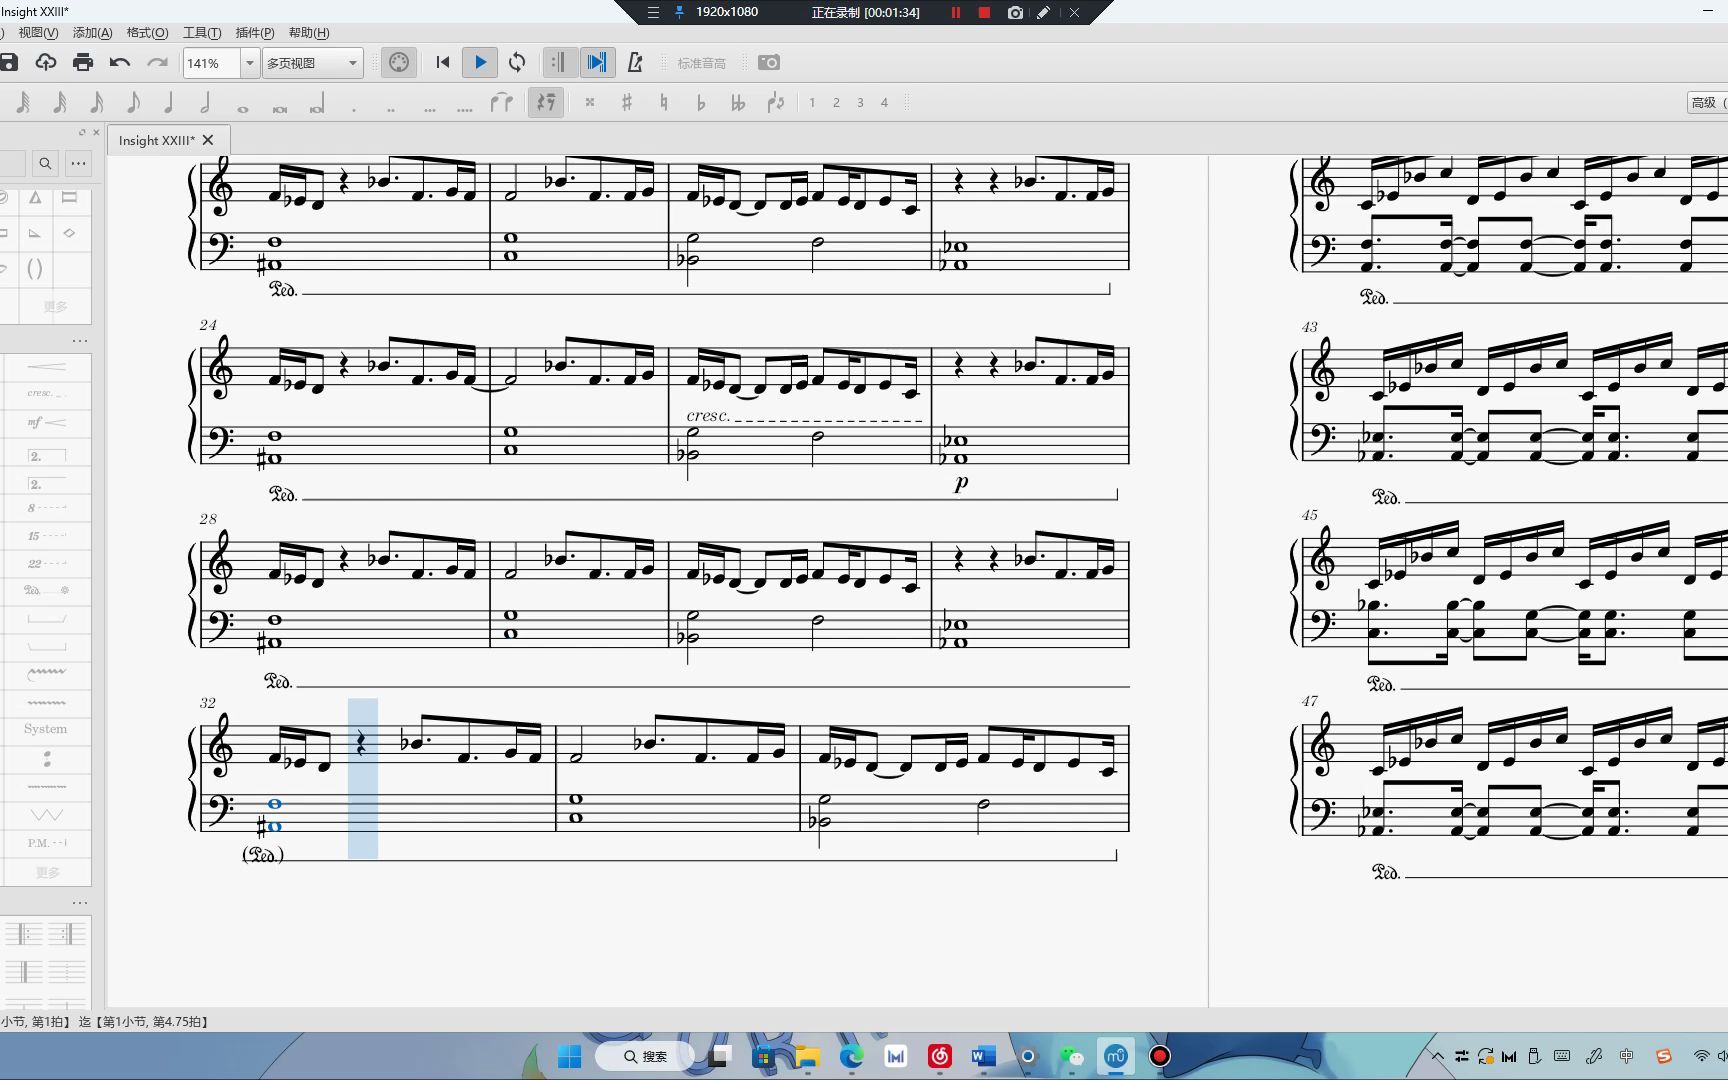Select voice 2

tap(836, 102)
